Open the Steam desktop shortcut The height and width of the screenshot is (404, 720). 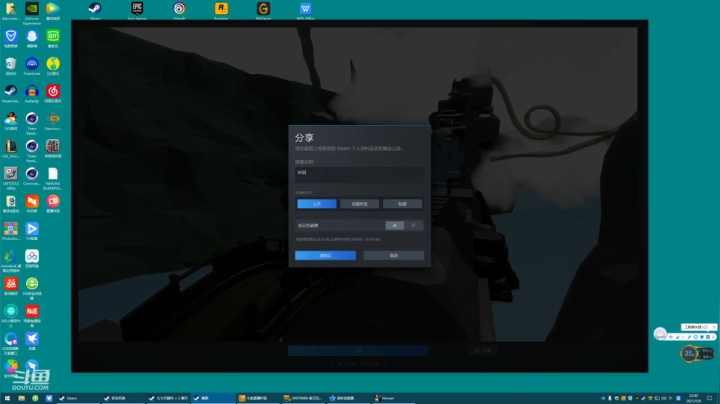95,11
